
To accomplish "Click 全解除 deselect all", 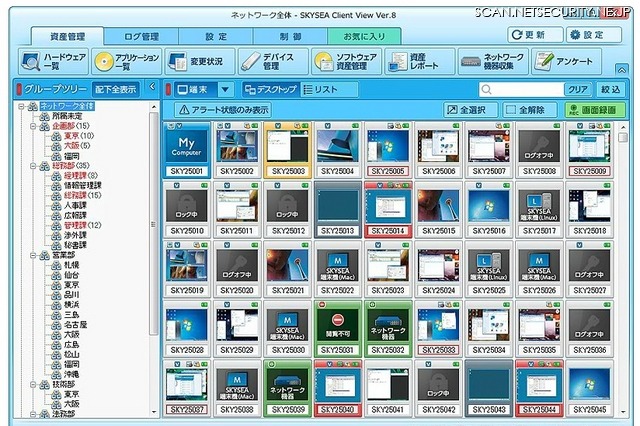I will (530, 110).
